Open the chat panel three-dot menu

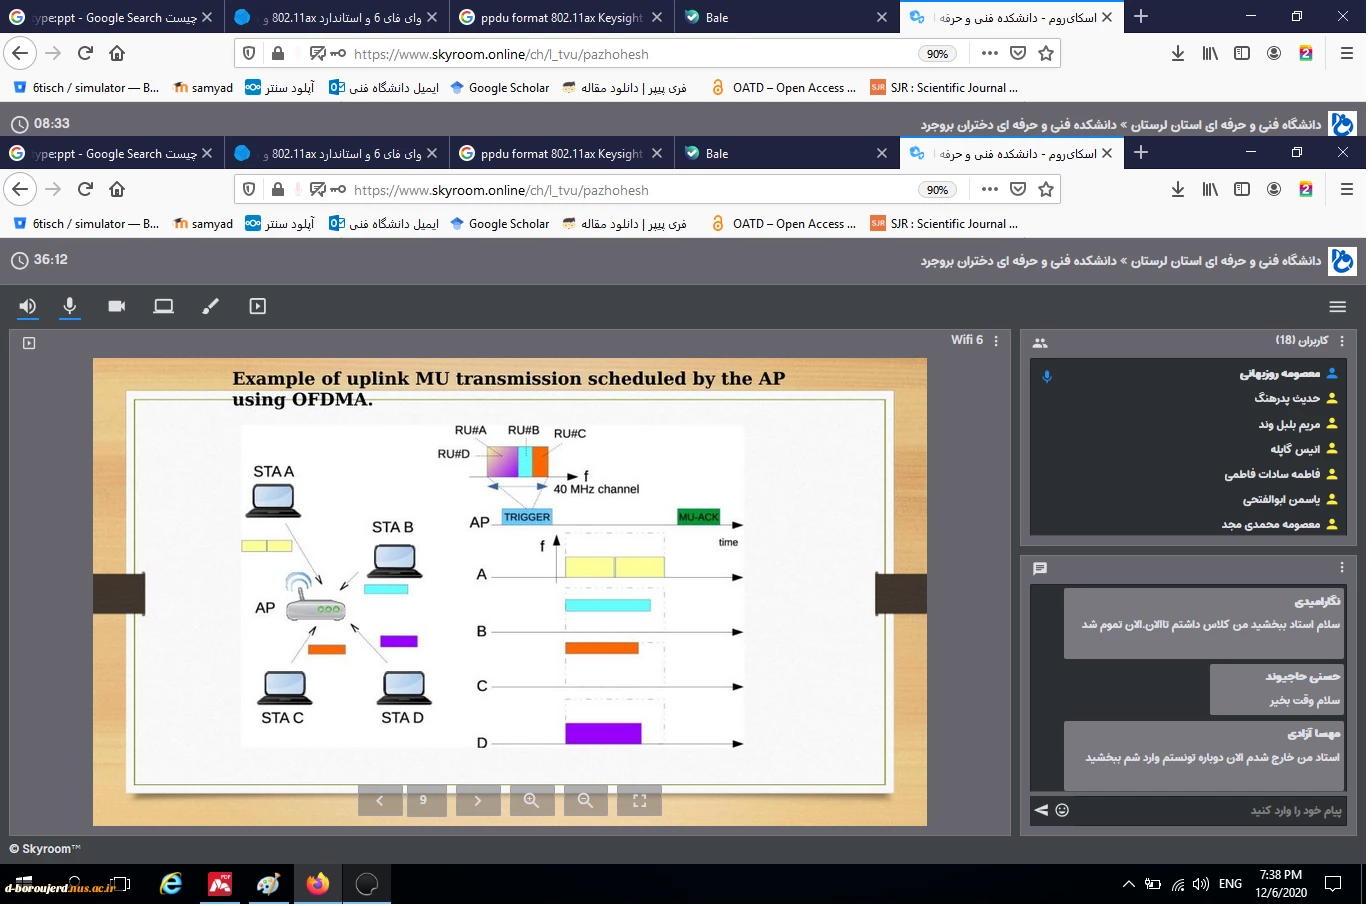tap(1342, 568)
